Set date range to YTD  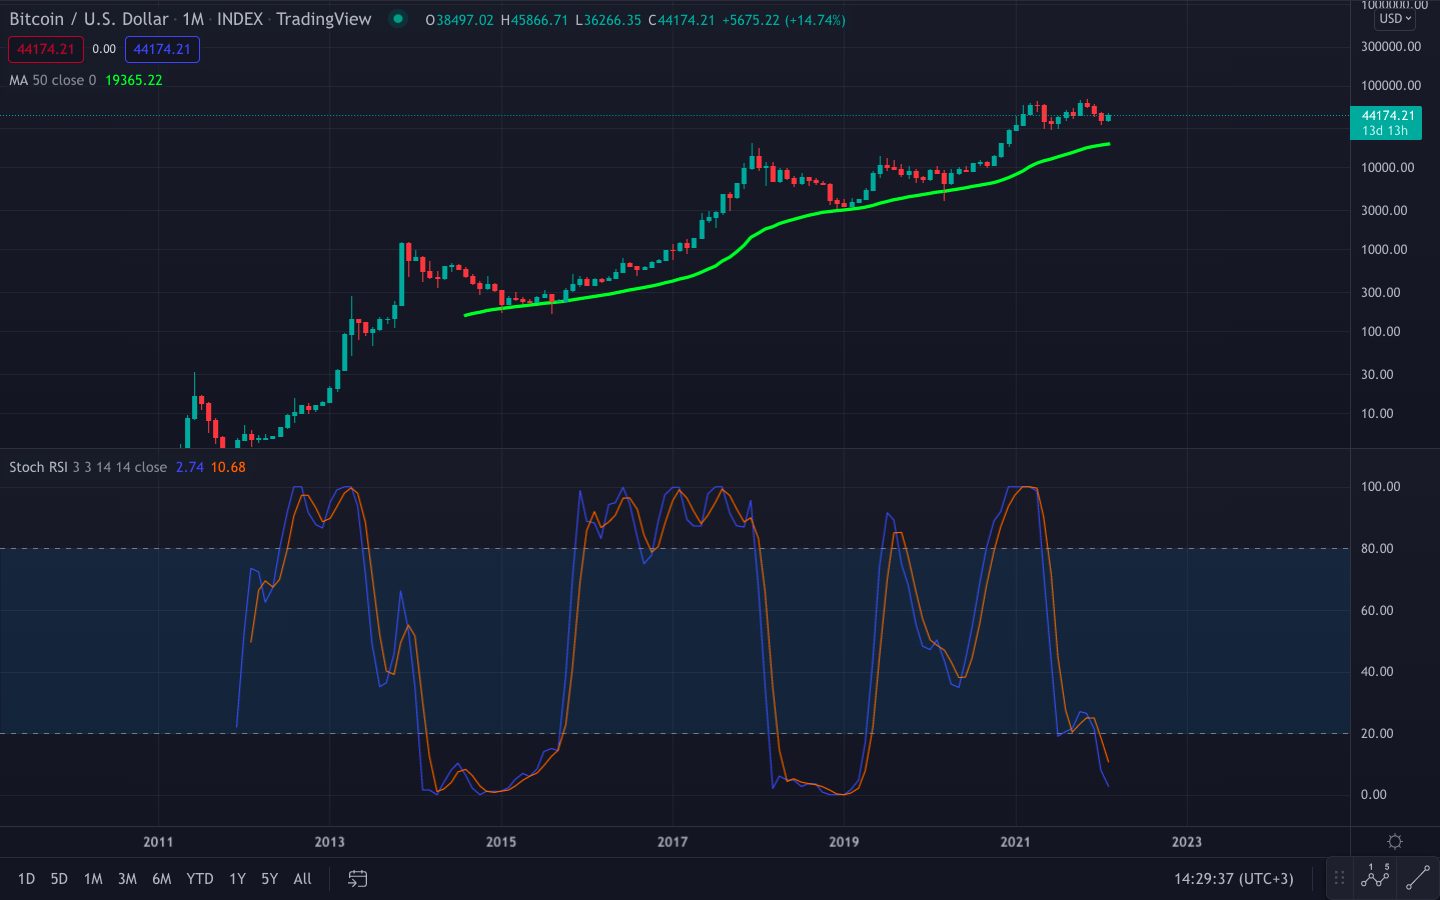point(200,879)
